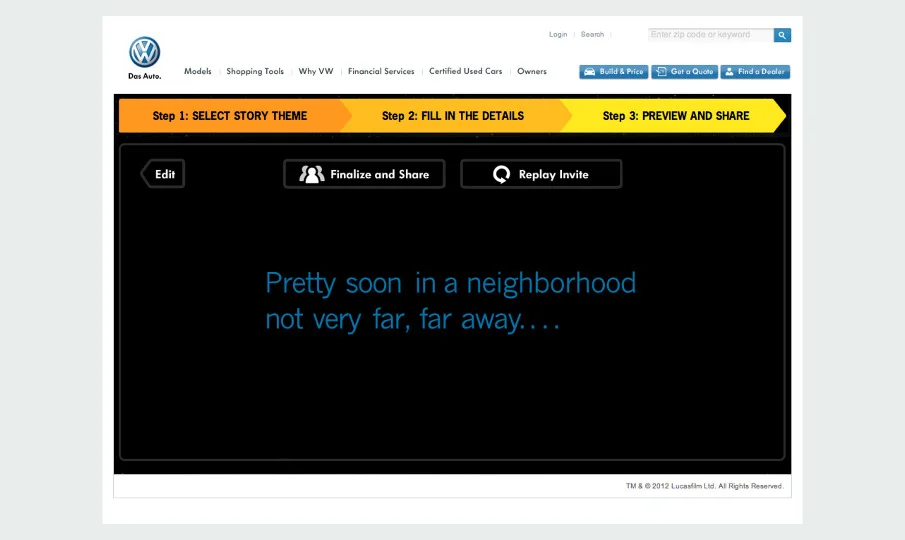Click the Get a Quote button

click(685, 72)
